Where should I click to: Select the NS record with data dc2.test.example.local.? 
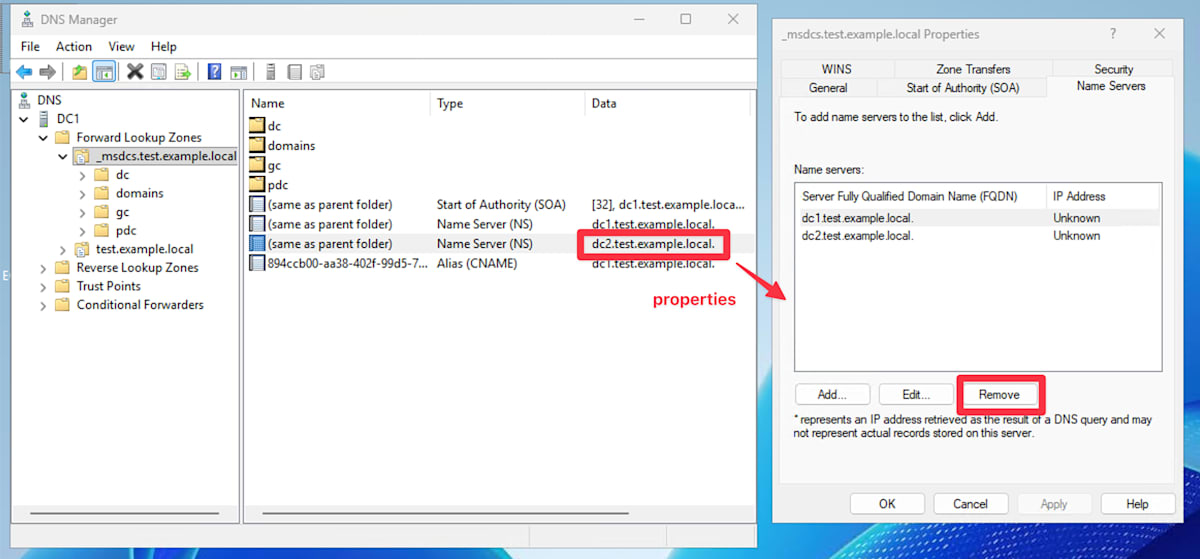[x=498, y=243]
